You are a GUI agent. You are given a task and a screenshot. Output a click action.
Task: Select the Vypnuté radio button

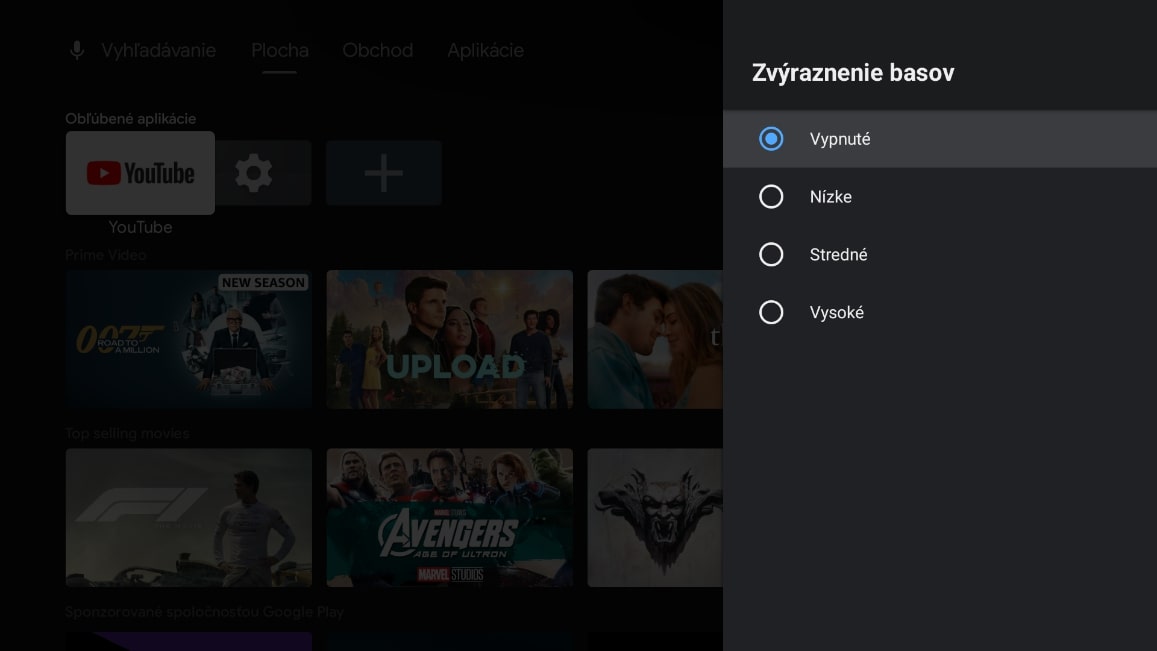coord(771,139)
